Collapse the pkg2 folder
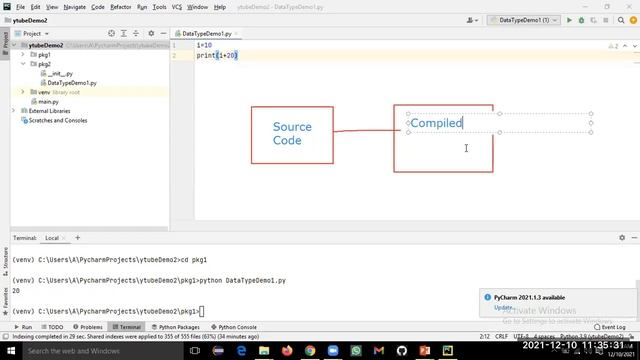640x360 pixels. [x=23, y=64]
